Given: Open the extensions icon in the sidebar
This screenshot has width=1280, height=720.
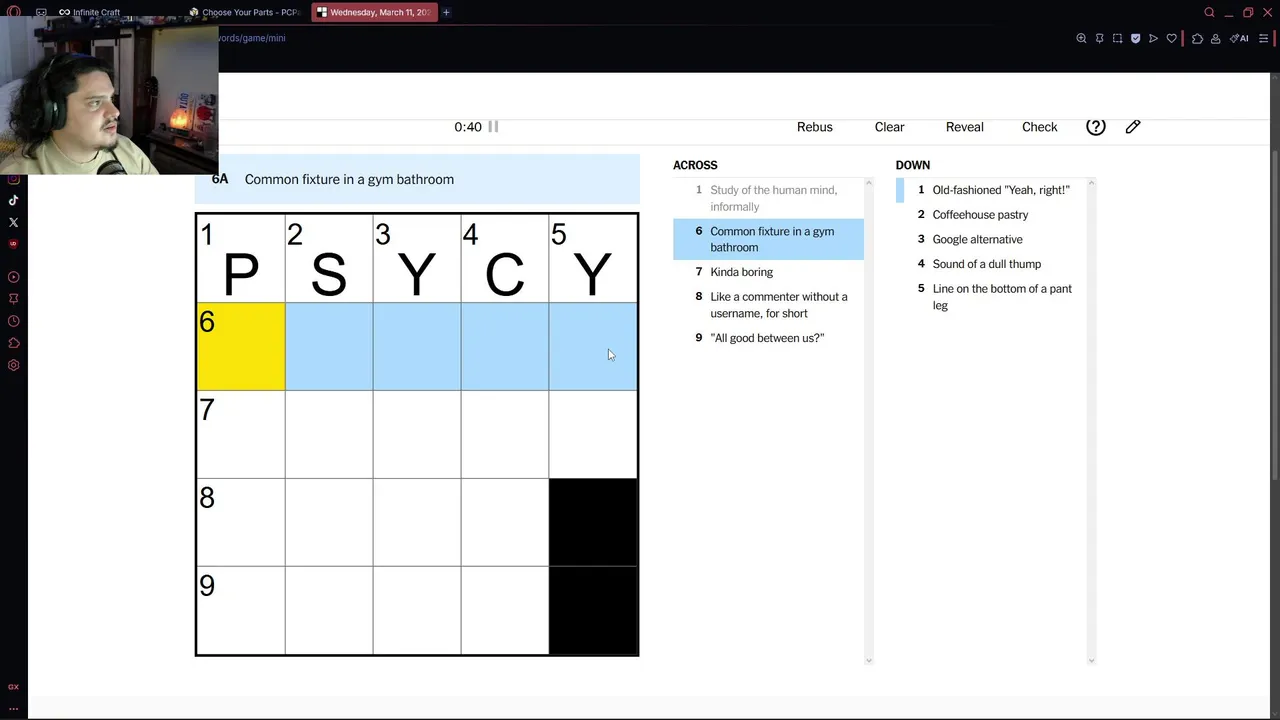Looking at the screenshot, I should point(13,343).
